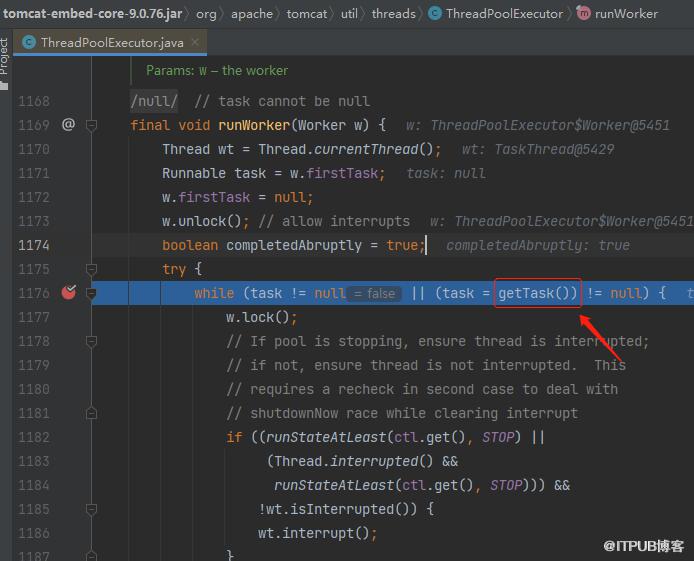Click wt.interrupt() on line 1186
694x561 pixels.
point(314,533)
